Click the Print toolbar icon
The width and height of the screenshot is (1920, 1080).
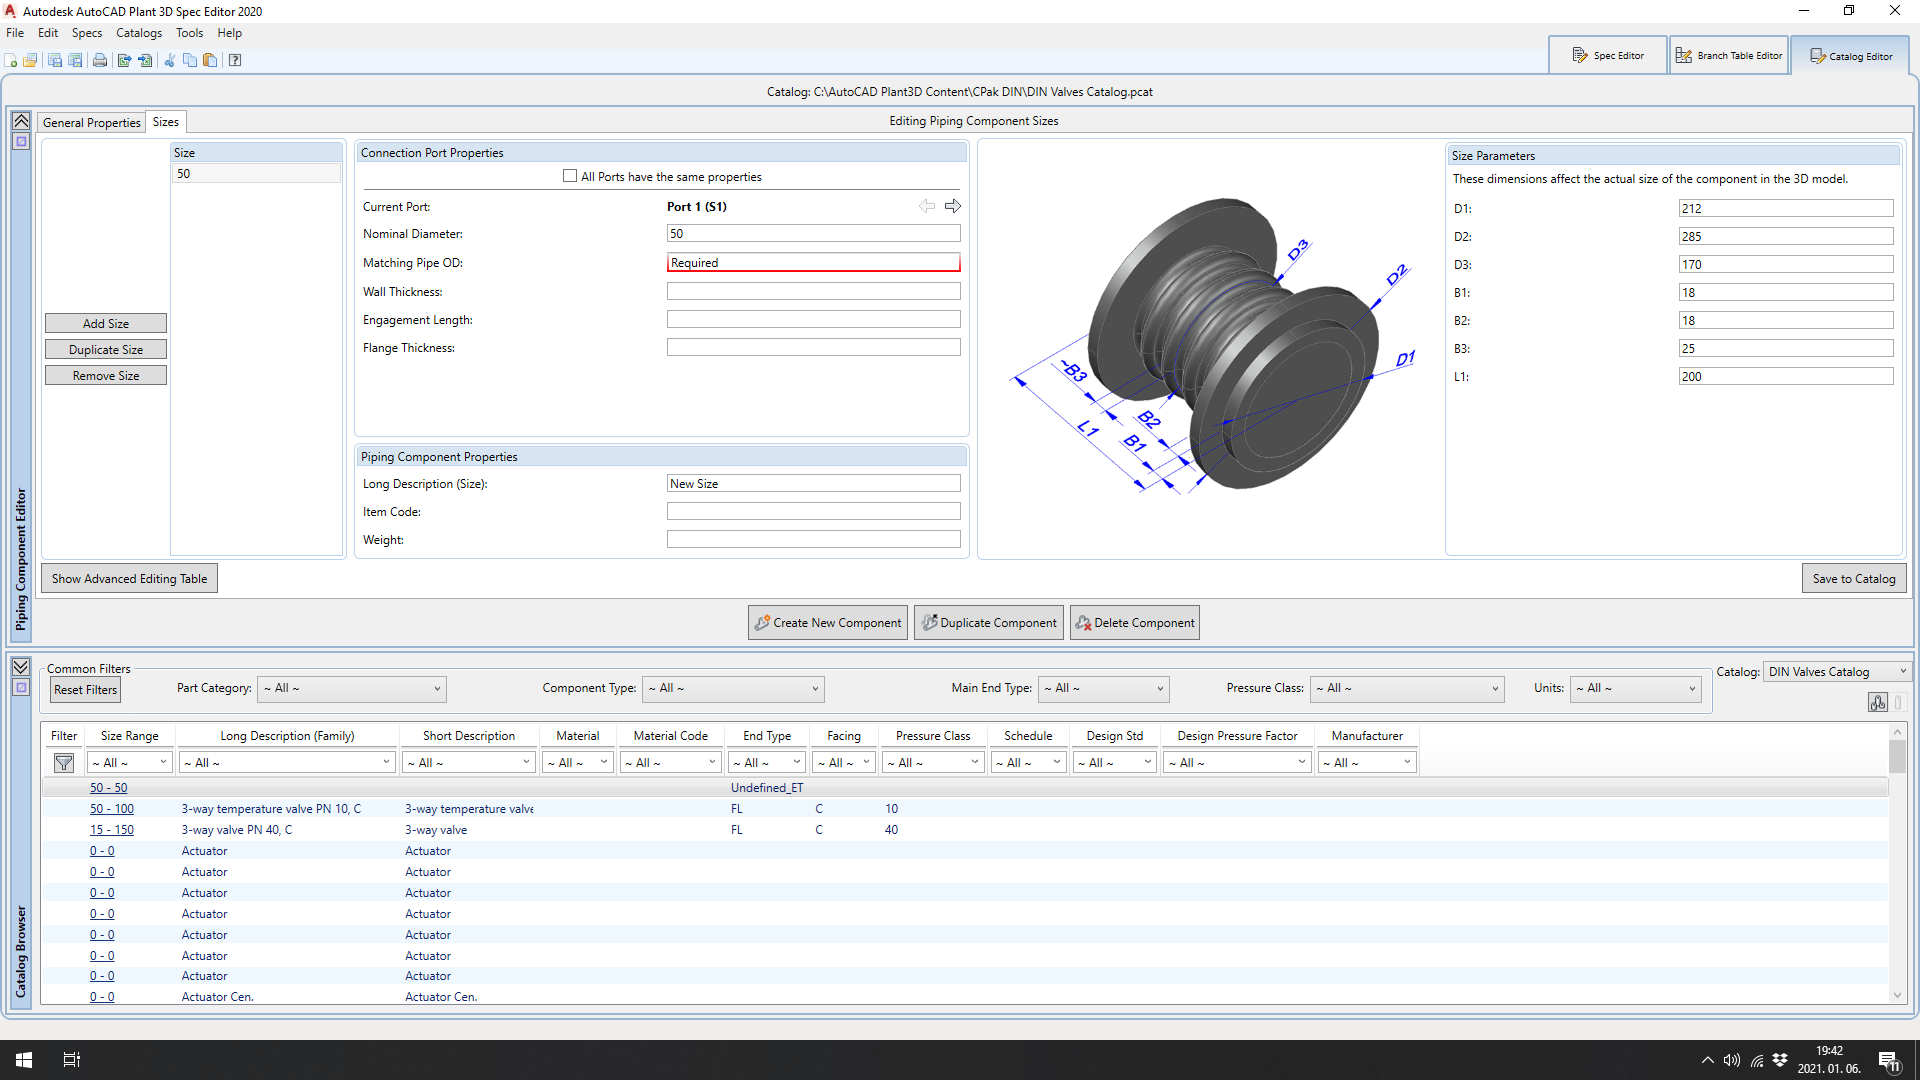click(x=100, y=60)
